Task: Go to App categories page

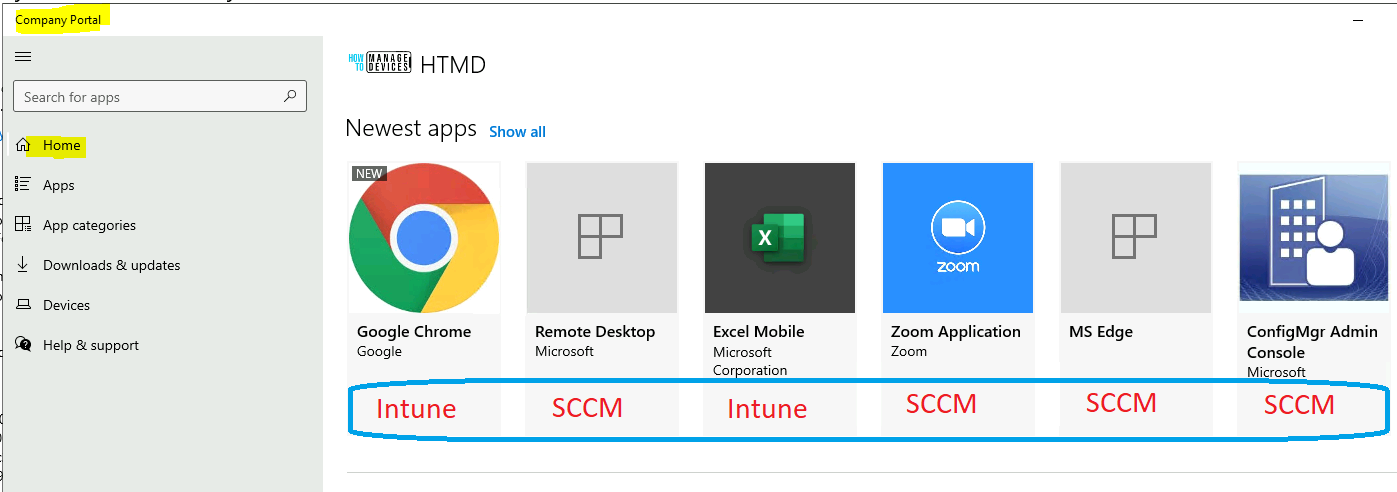Action: [89, 225]
